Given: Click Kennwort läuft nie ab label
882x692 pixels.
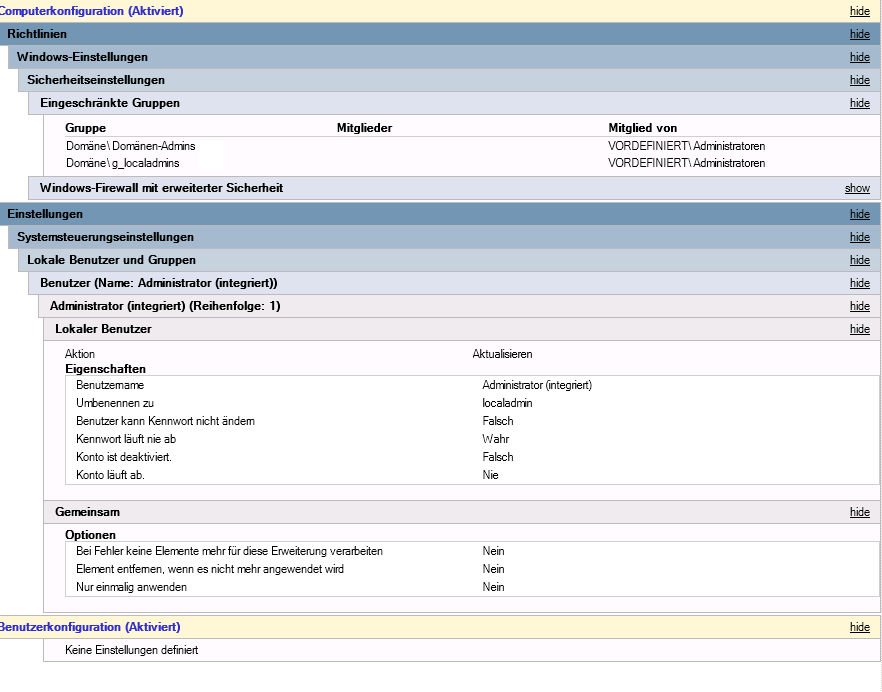Looking at the screenshot, I should [126, 439].
